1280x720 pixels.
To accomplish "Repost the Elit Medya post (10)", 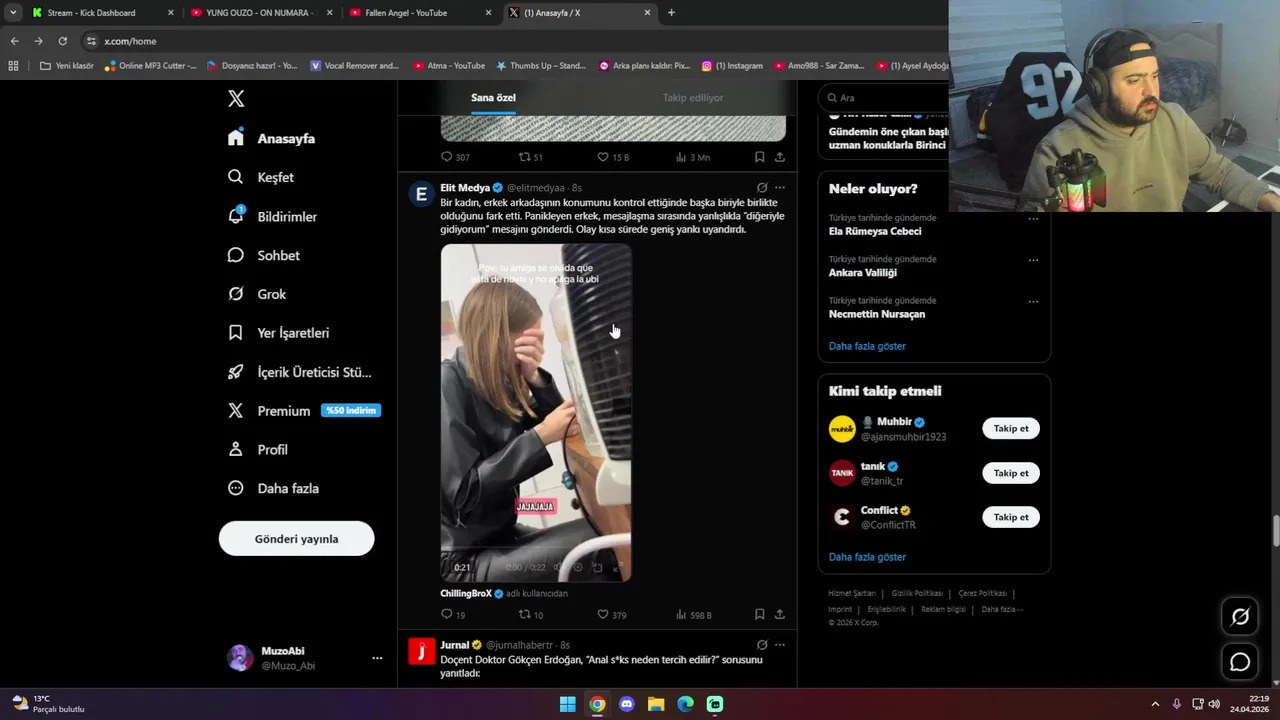I will tap(531, 614).
